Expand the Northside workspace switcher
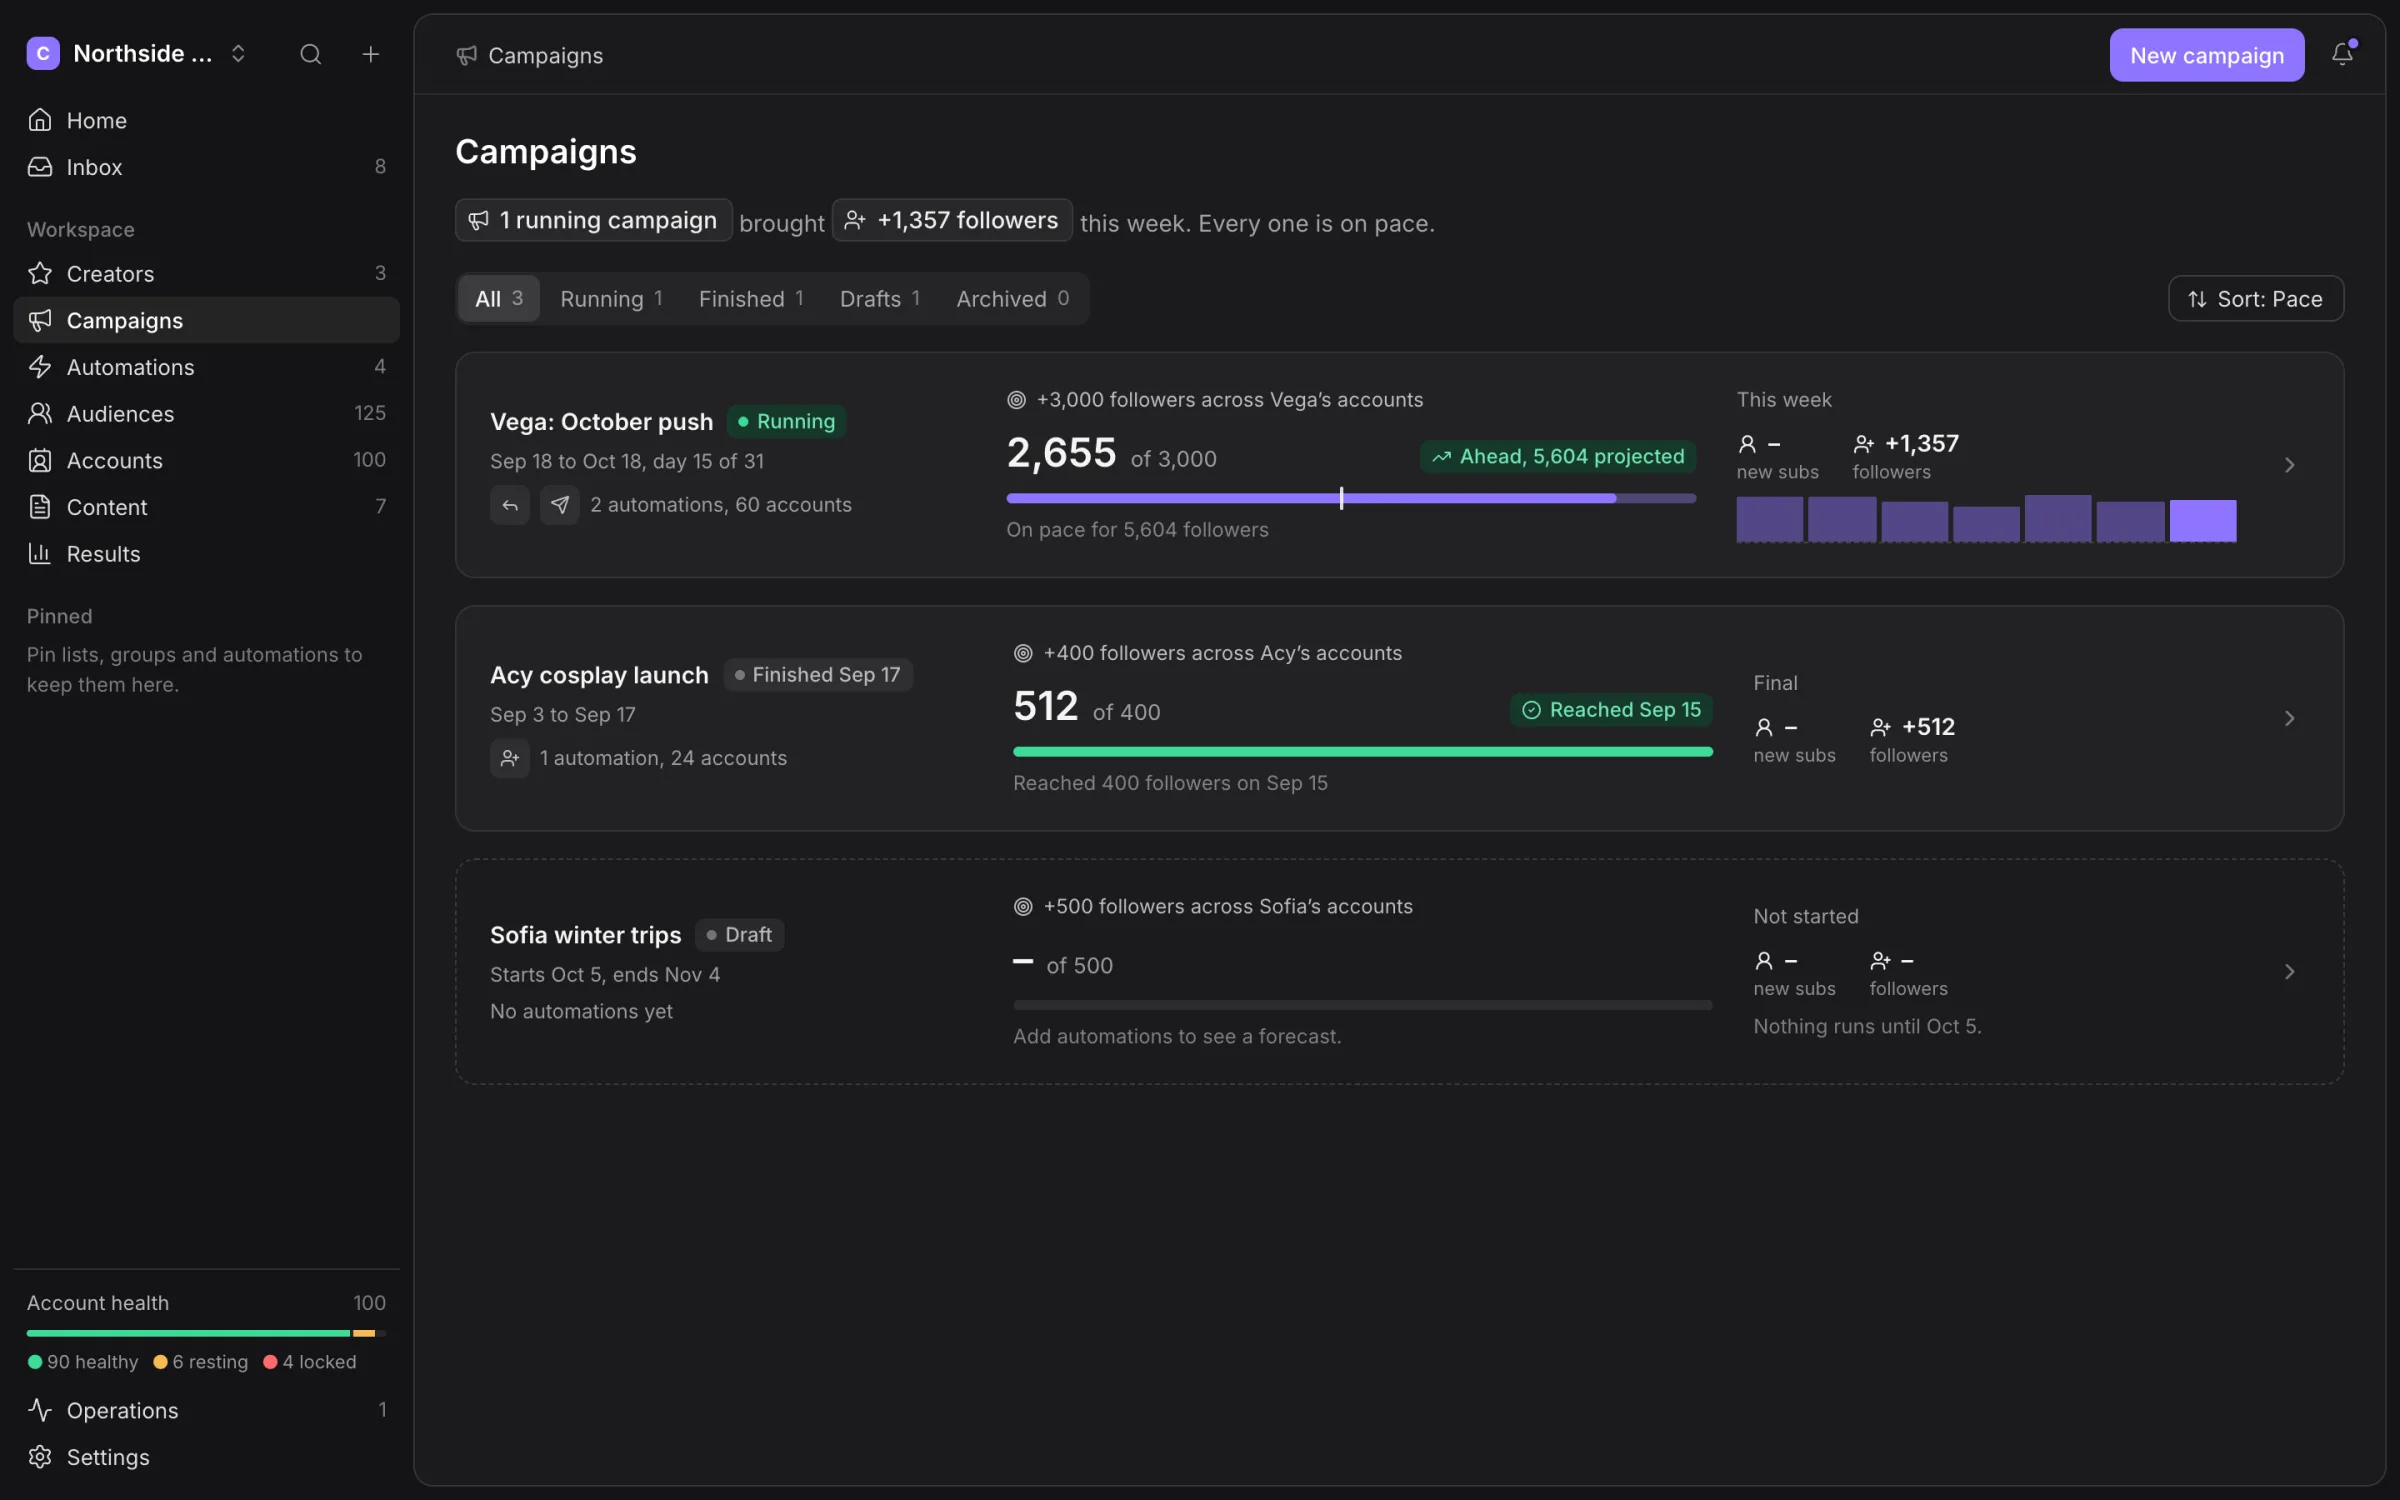The height and width of the screenshot is (1500, 2400). pyautogui.click(x=137, y=54)
